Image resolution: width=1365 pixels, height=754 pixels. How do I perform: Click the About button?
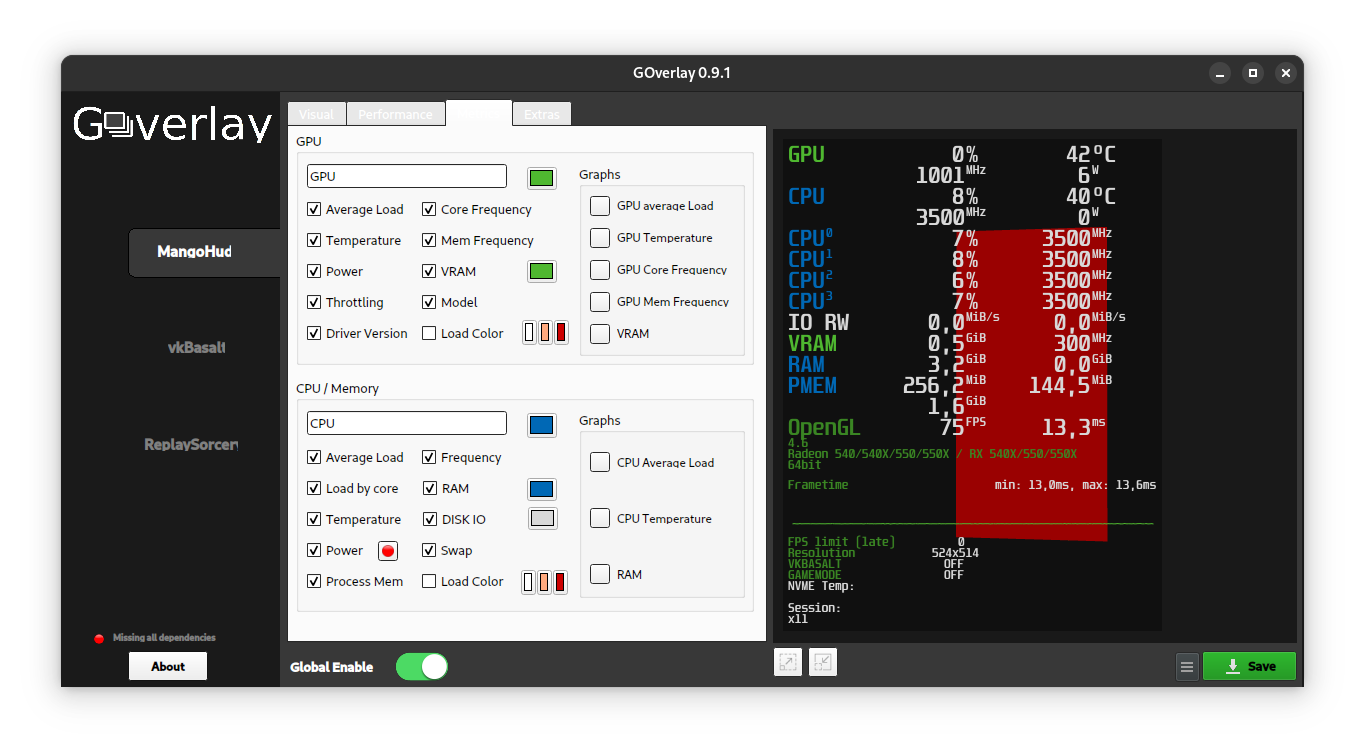click(x=168, y=666)
